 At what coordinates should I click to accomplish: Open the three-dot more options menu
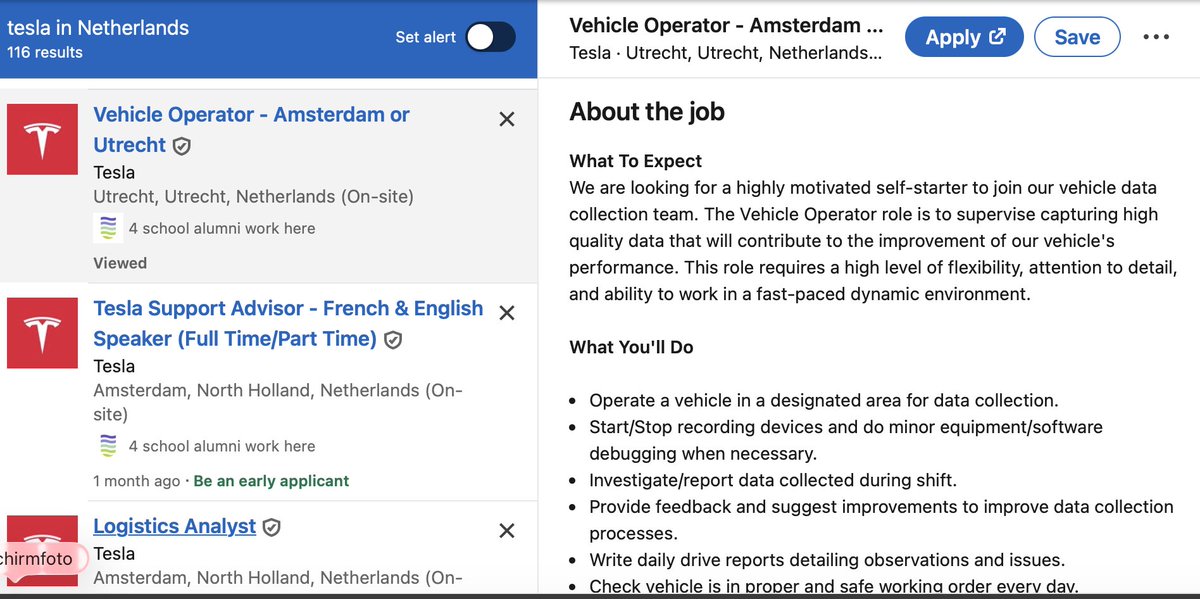[x=1156, y=37]
